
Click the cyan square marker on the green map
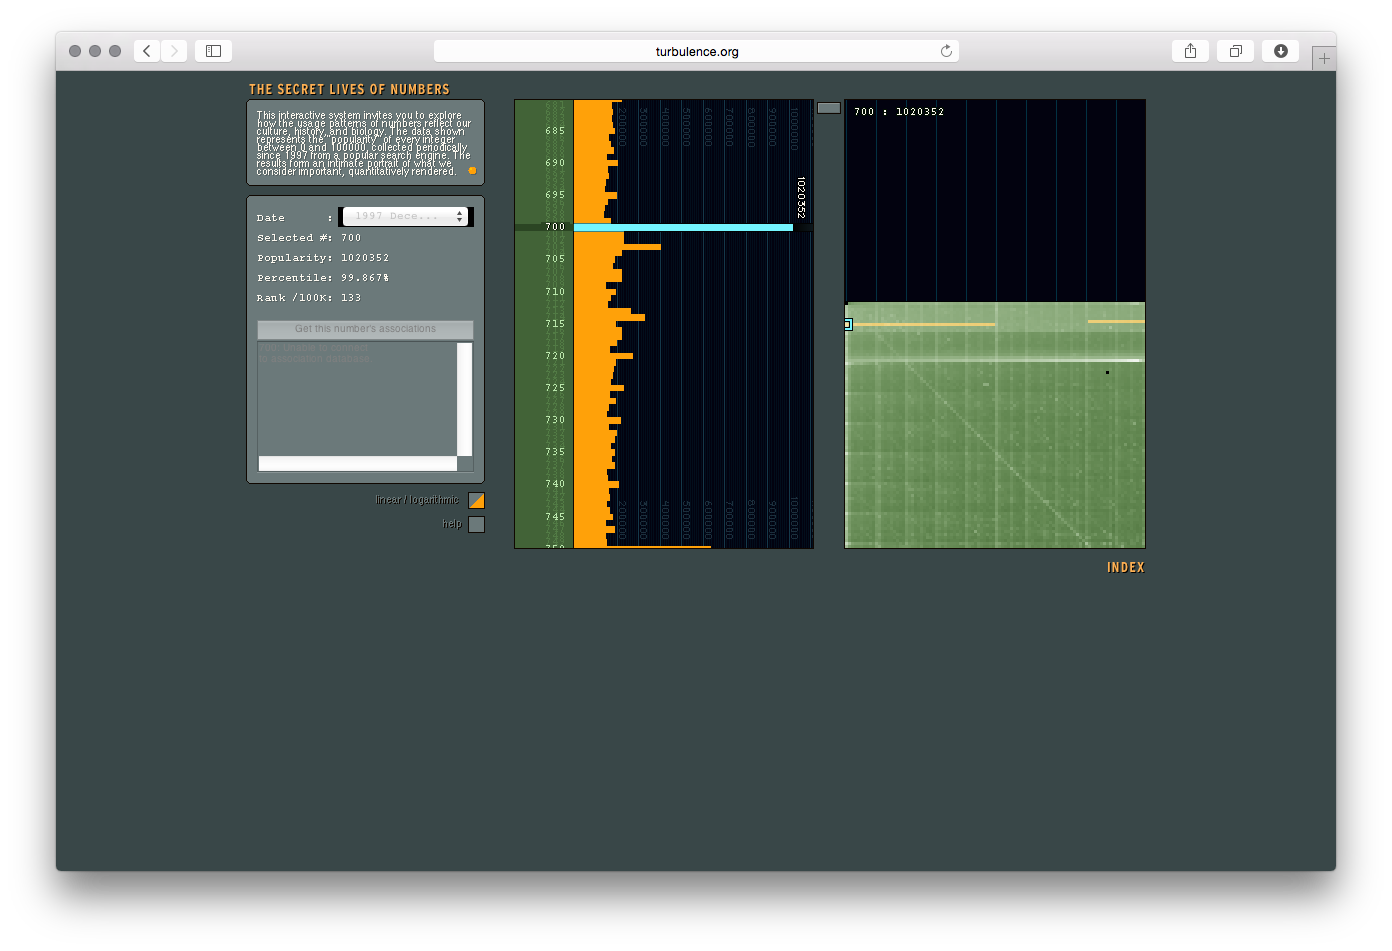[x=848, y=324]
